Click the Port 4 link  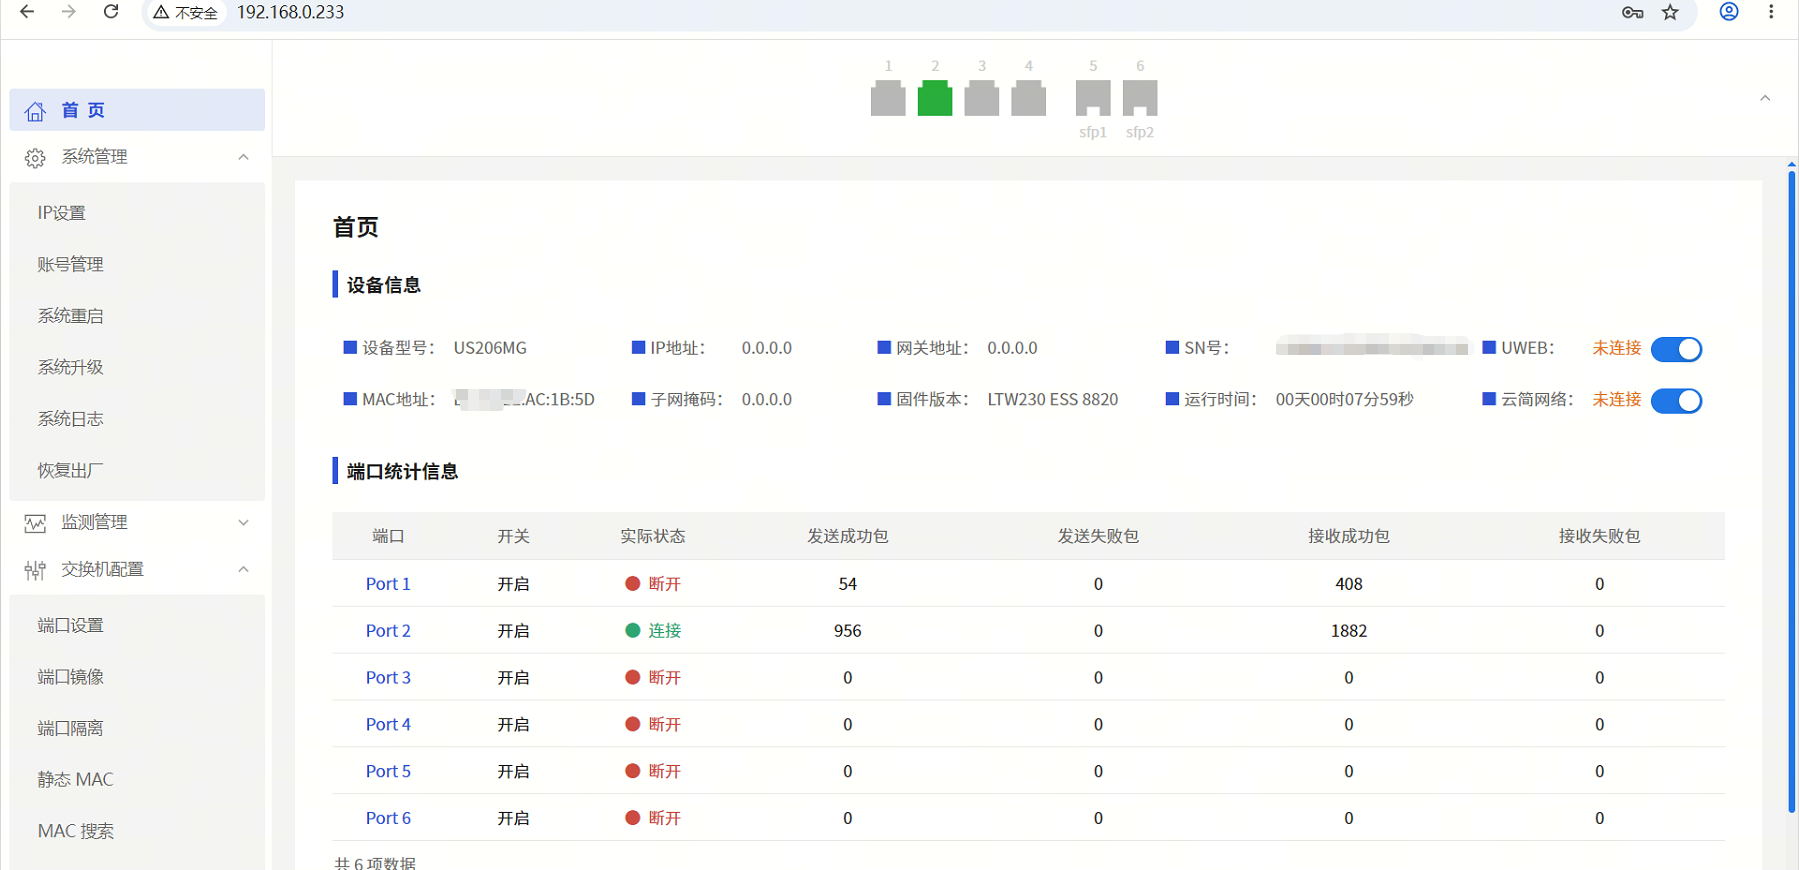(x=388, y=725)
